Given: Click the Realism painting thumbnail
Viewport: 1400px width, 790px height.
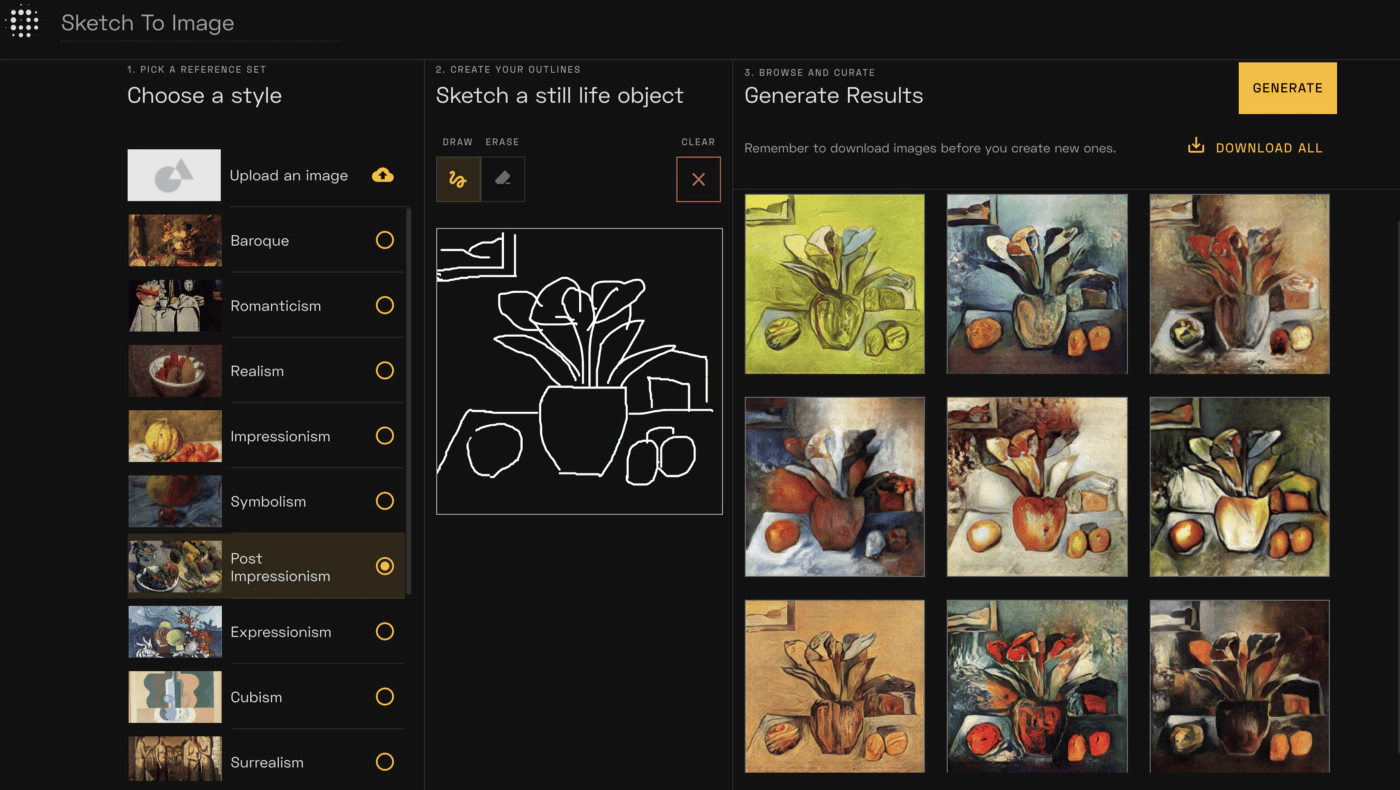Looking at the screenshot, I should [x=175, y=371].
